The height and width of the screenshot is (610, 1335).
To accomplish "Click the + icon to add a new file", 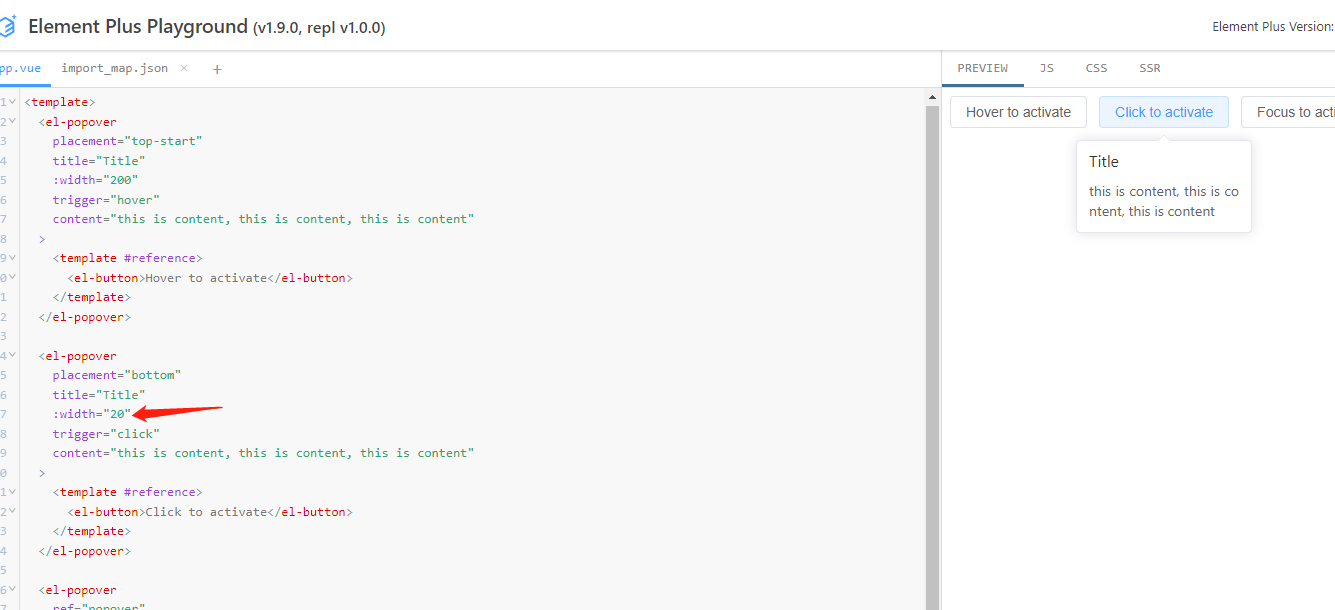I will pos(217,68).
